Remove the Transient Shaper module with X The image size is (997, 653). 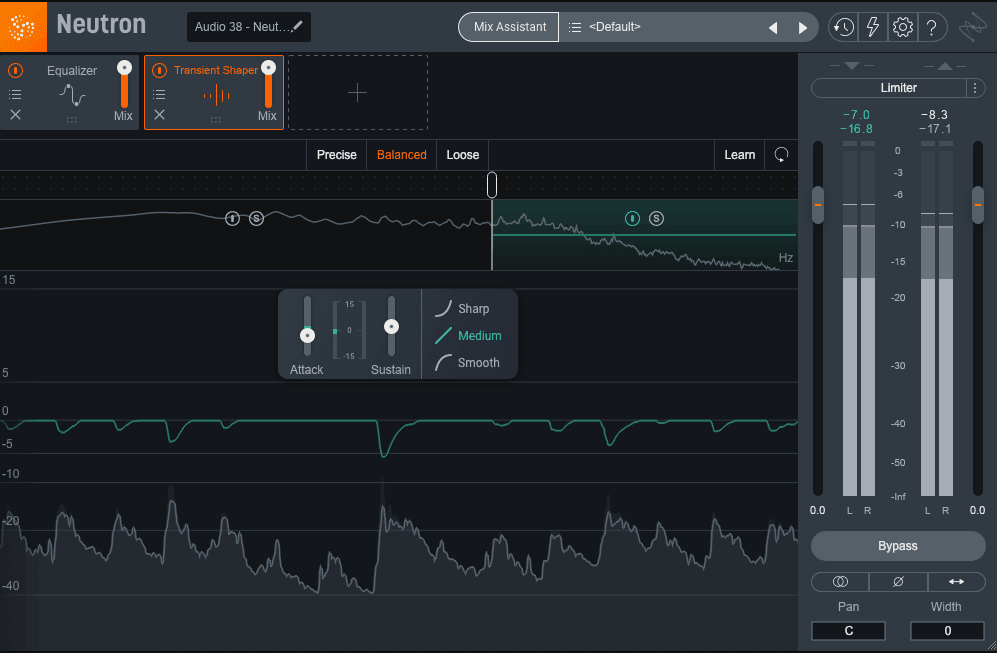(160, 114)
